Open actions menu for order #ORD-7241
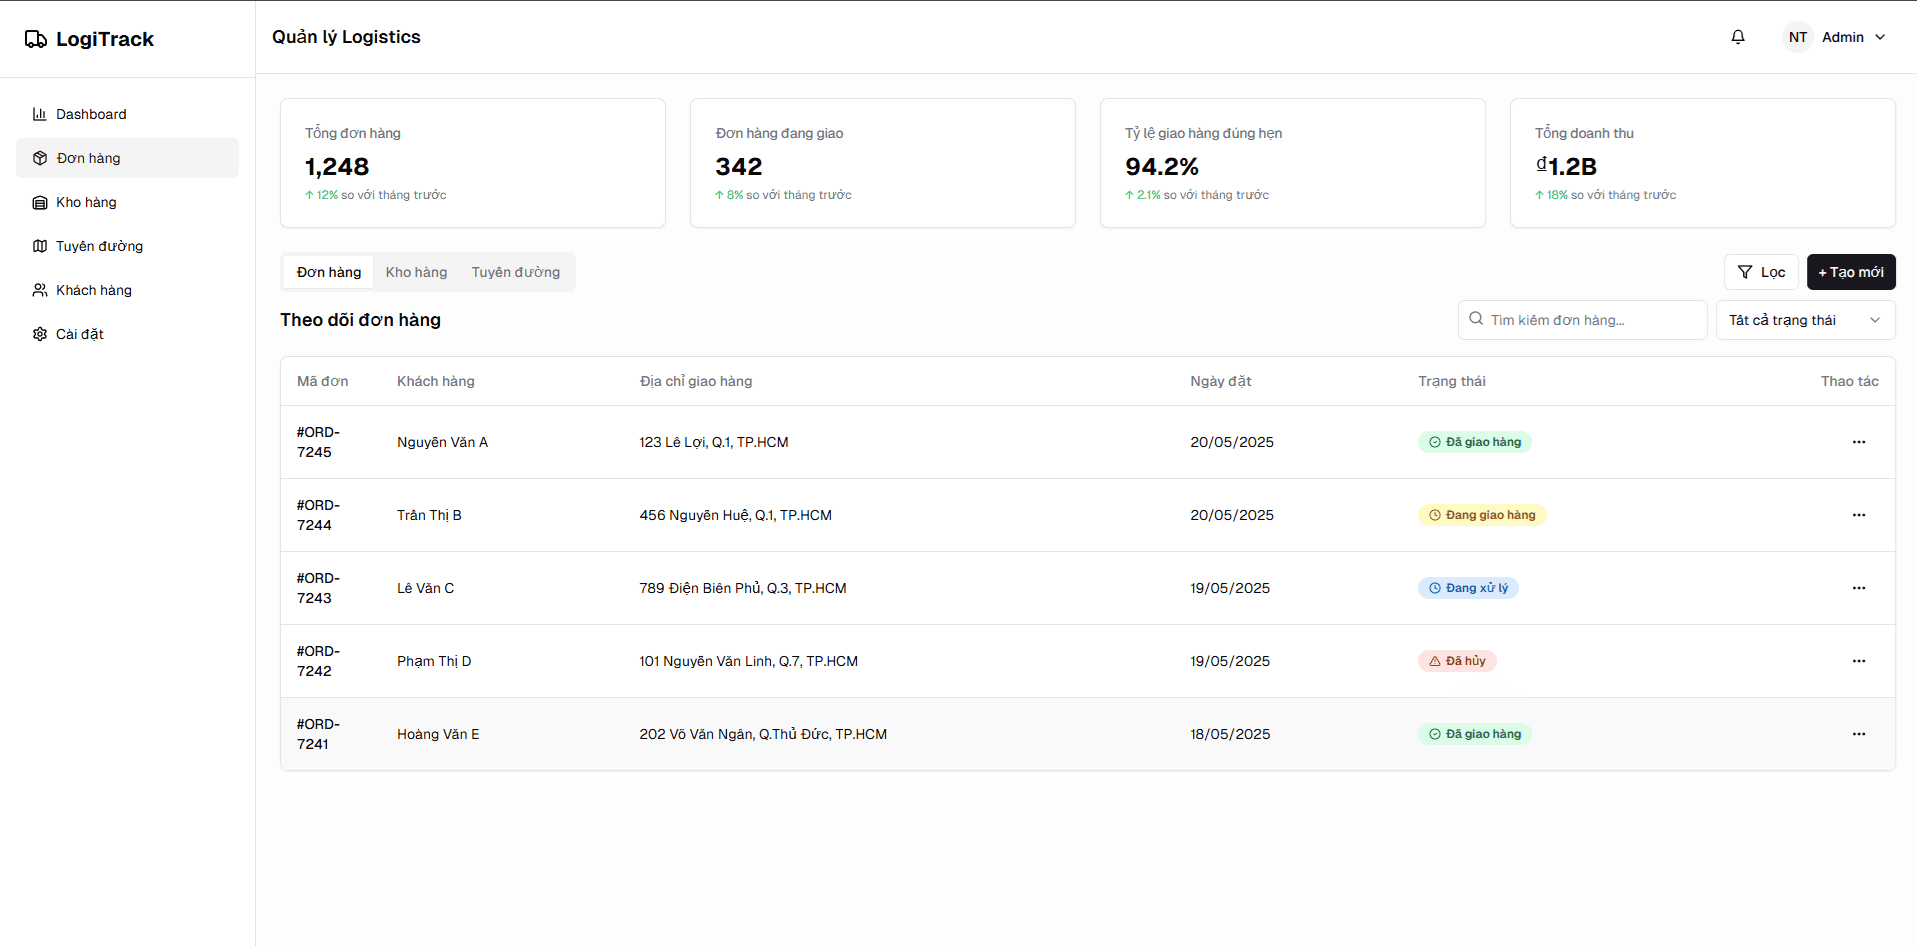 1859,734
